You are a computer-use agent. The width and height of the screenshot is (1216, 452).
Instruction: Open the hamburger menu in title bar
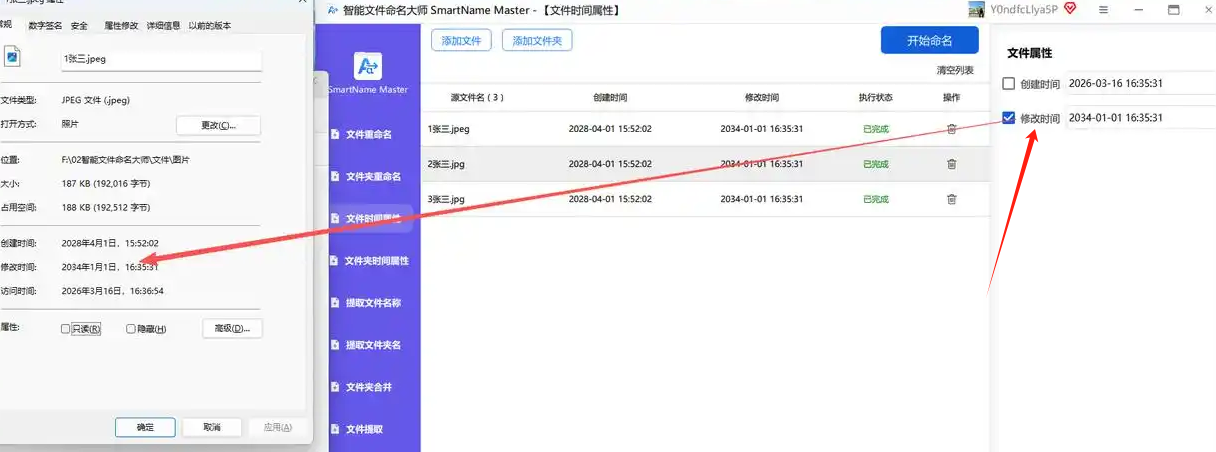pyautogui.click(x=1103, y=9)
